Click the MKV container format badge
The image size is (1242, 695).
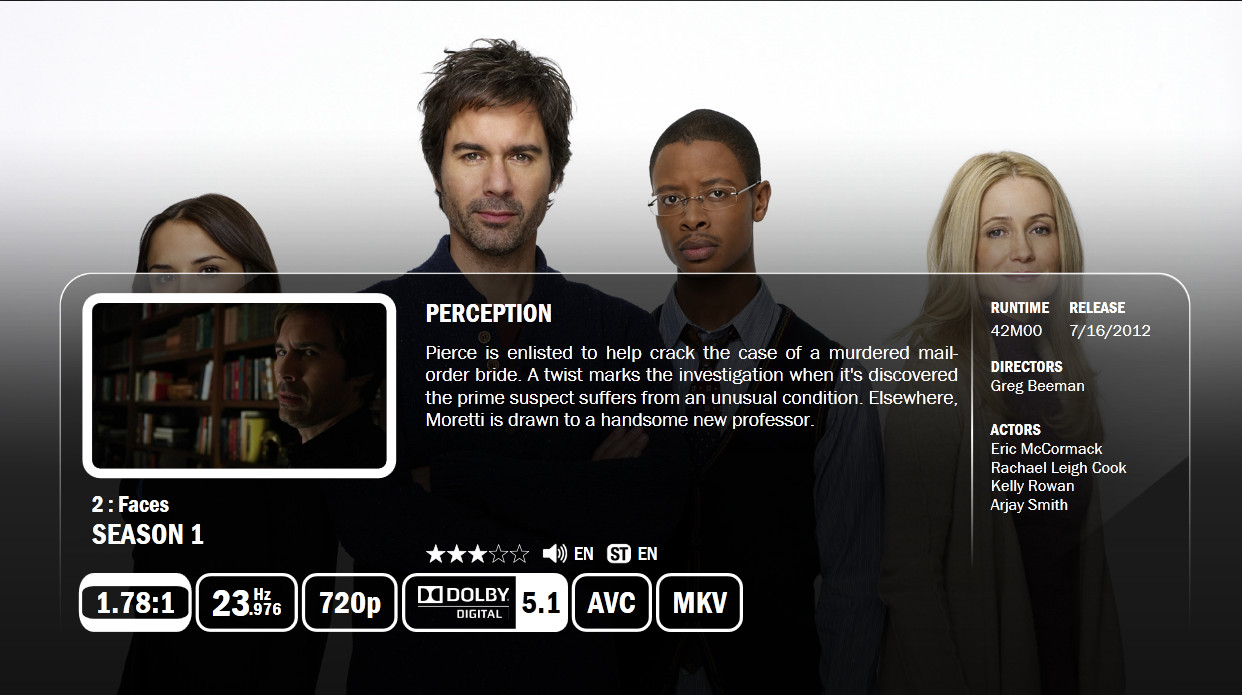pos(699,603)
